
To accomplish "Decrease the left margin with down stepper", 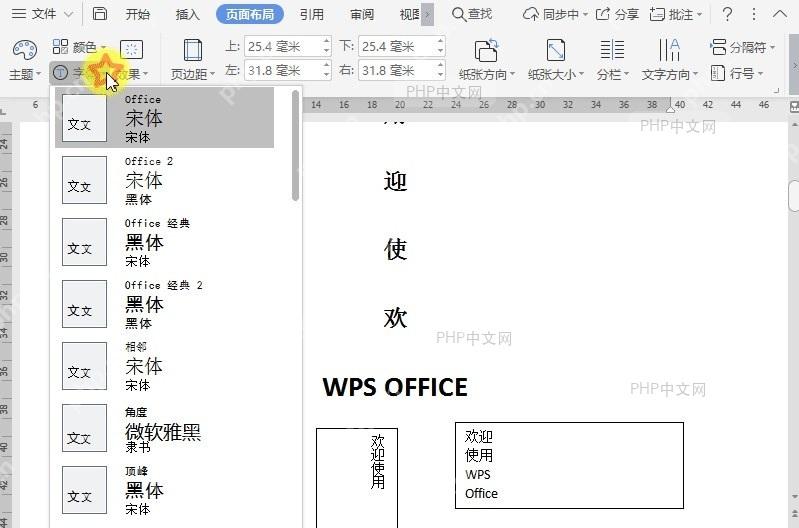I will click(326, 75).
